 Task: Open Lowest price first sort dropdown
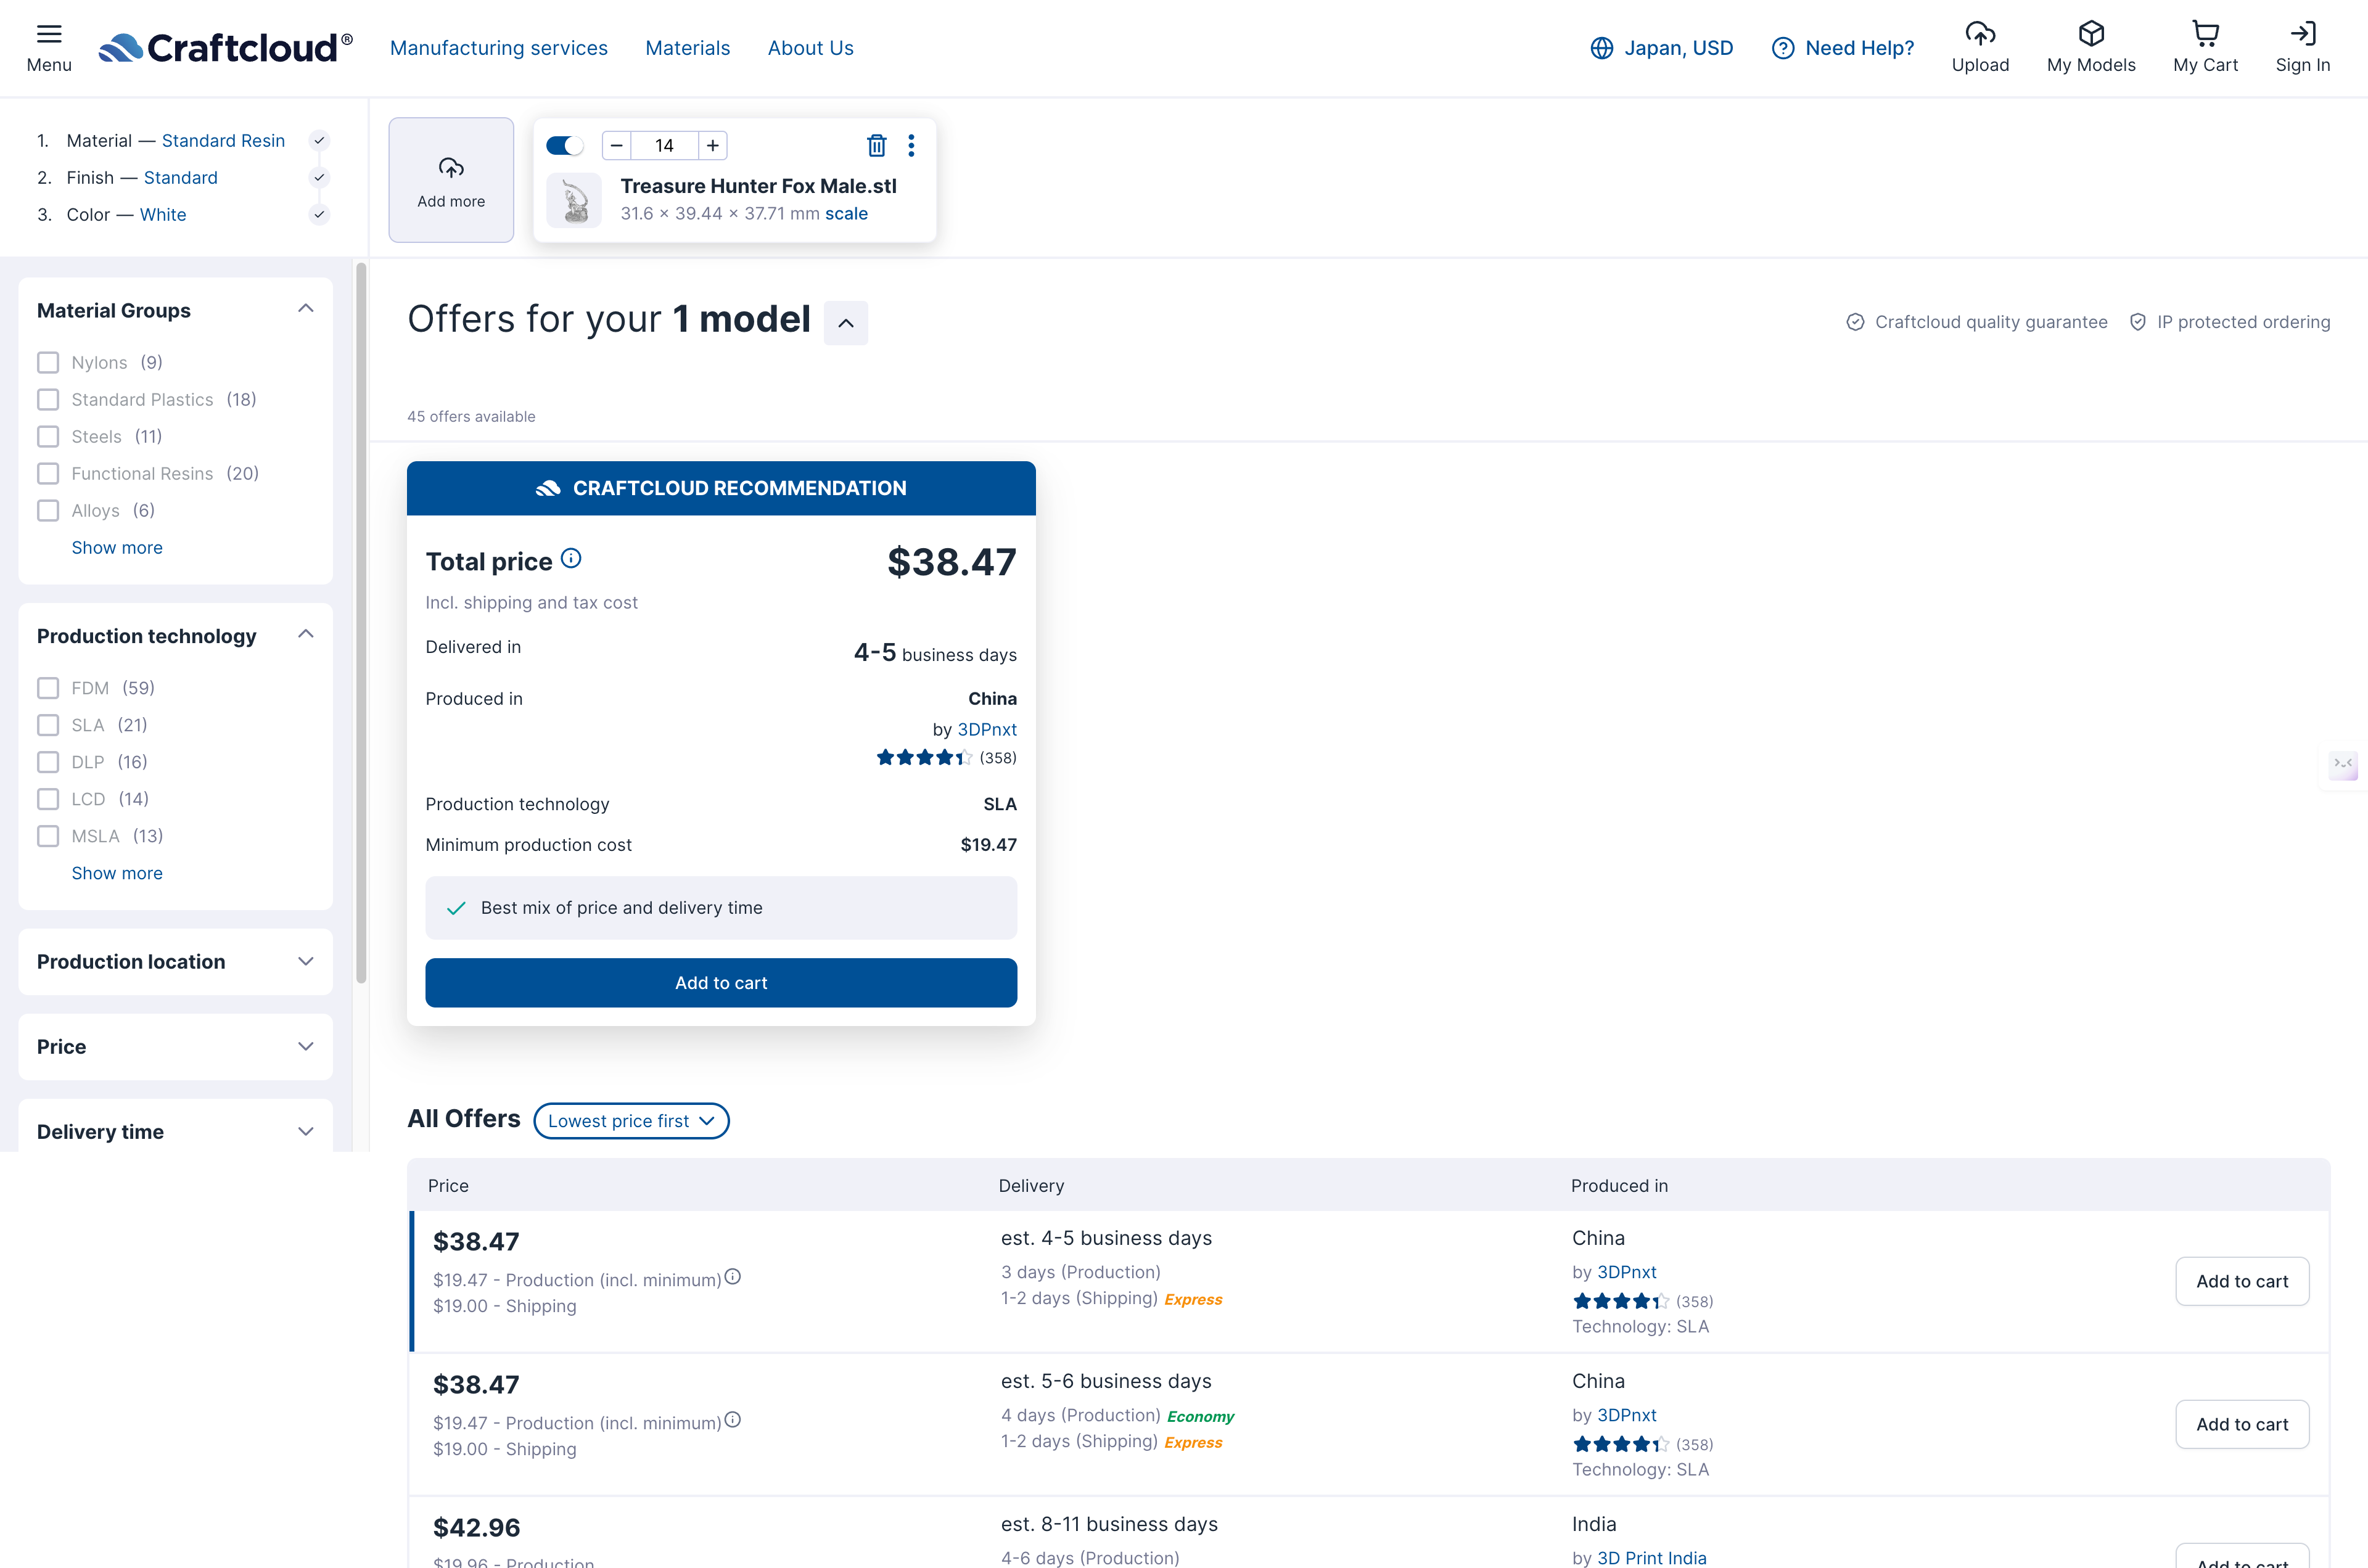pos(631,1121)
